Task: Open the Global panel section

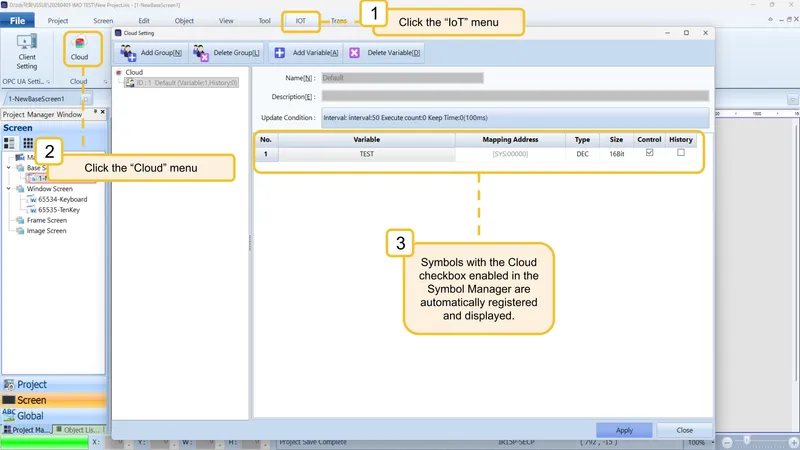Action: click(54, 415)
